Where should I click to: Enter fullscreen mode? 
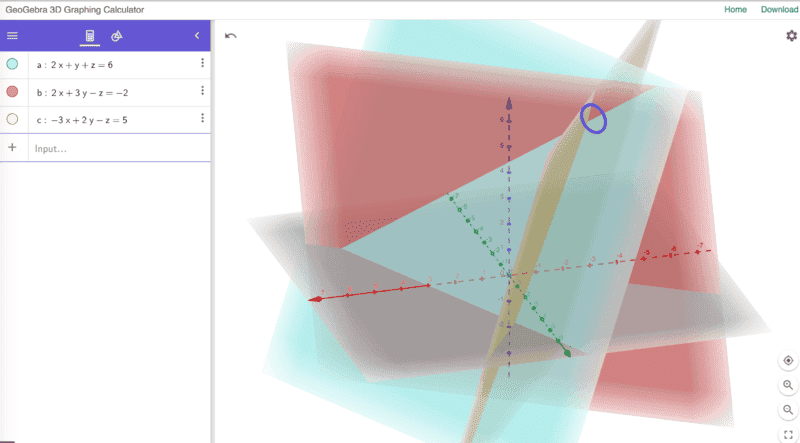788,434
